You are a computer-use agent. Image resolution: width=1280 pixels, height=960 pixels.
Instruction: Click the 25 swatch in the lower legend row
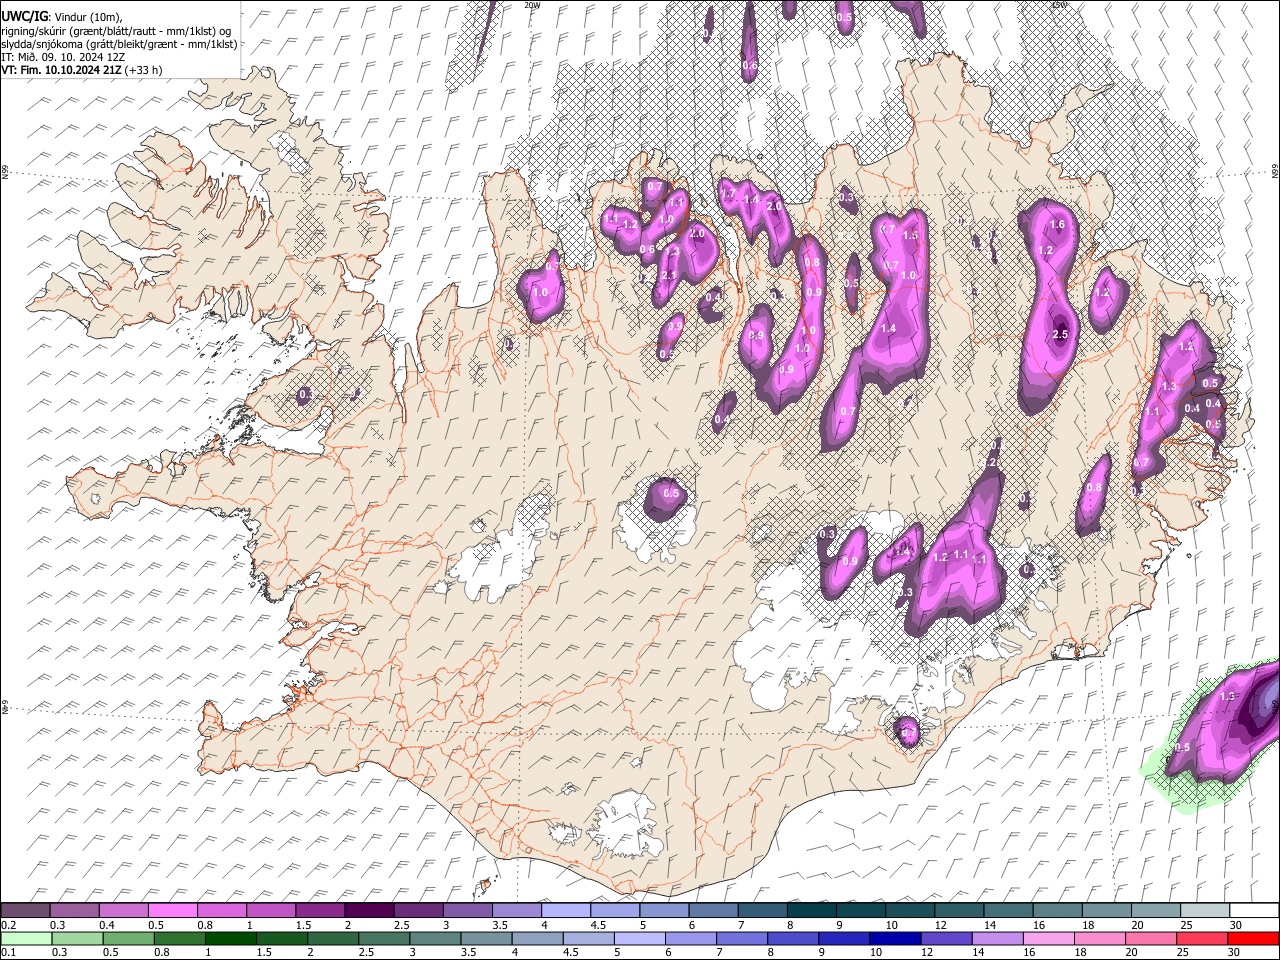(1202, 938)
